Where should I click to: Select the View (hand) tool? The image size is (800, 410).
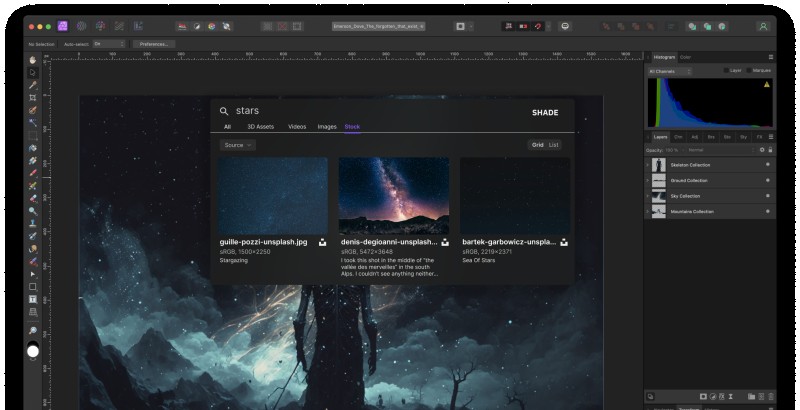[33, 60]
